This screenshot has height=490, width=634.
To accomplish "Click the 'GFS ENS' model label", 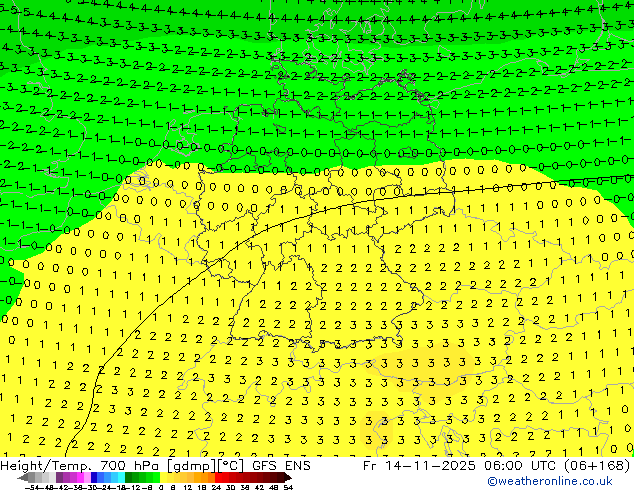I will point(281,465).
